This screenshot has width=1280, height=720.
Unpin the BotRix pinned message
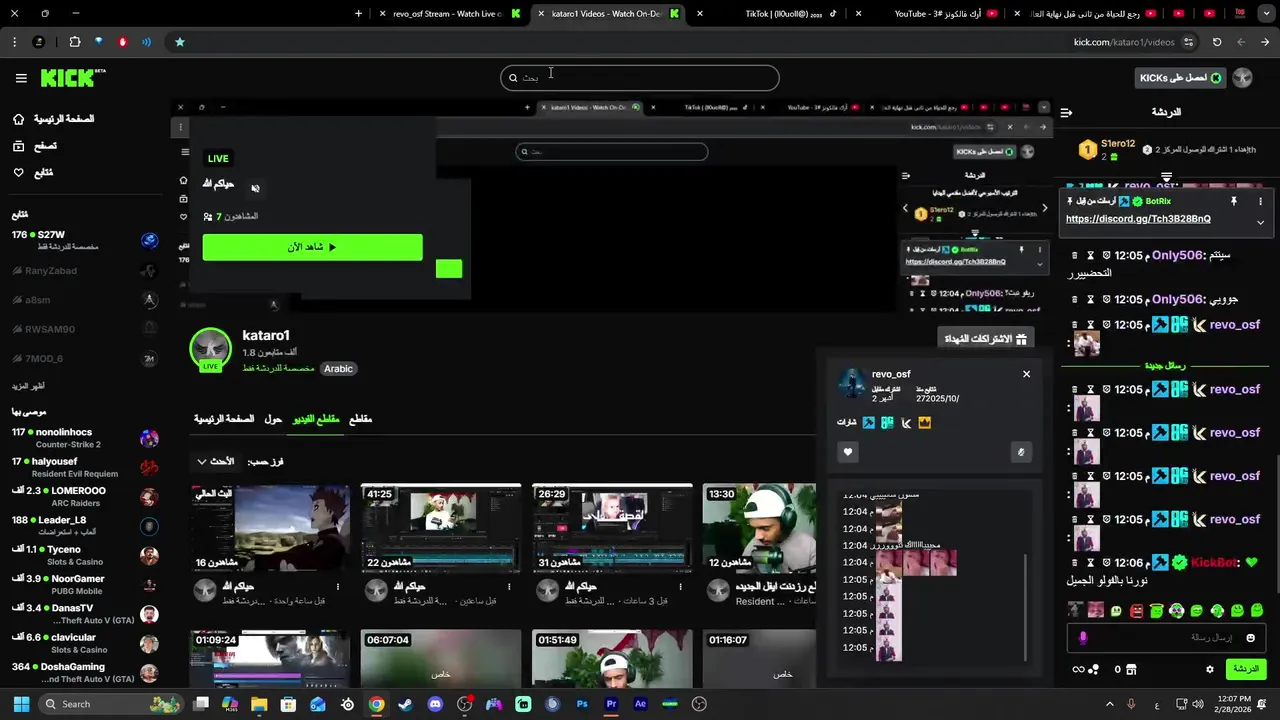click(x=1233, y=201)
